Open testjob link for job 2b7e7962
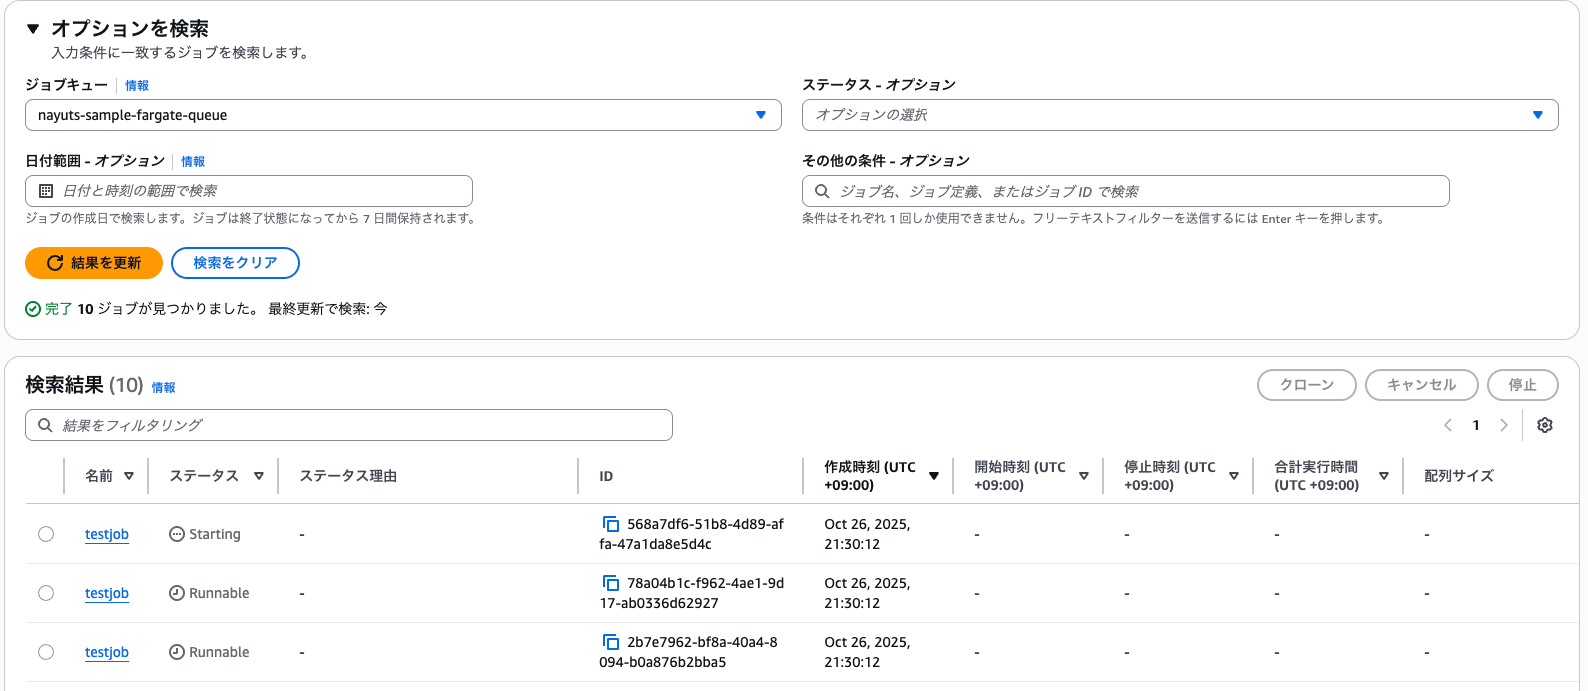Image resolution: width=1588 pixels, height=691 pixels. (x=107, y=652)
